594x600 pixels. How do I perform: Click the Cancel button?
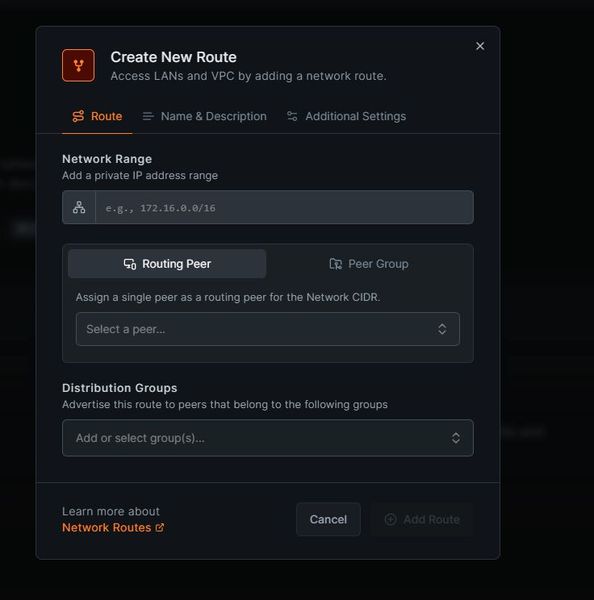tap(328, 519)
